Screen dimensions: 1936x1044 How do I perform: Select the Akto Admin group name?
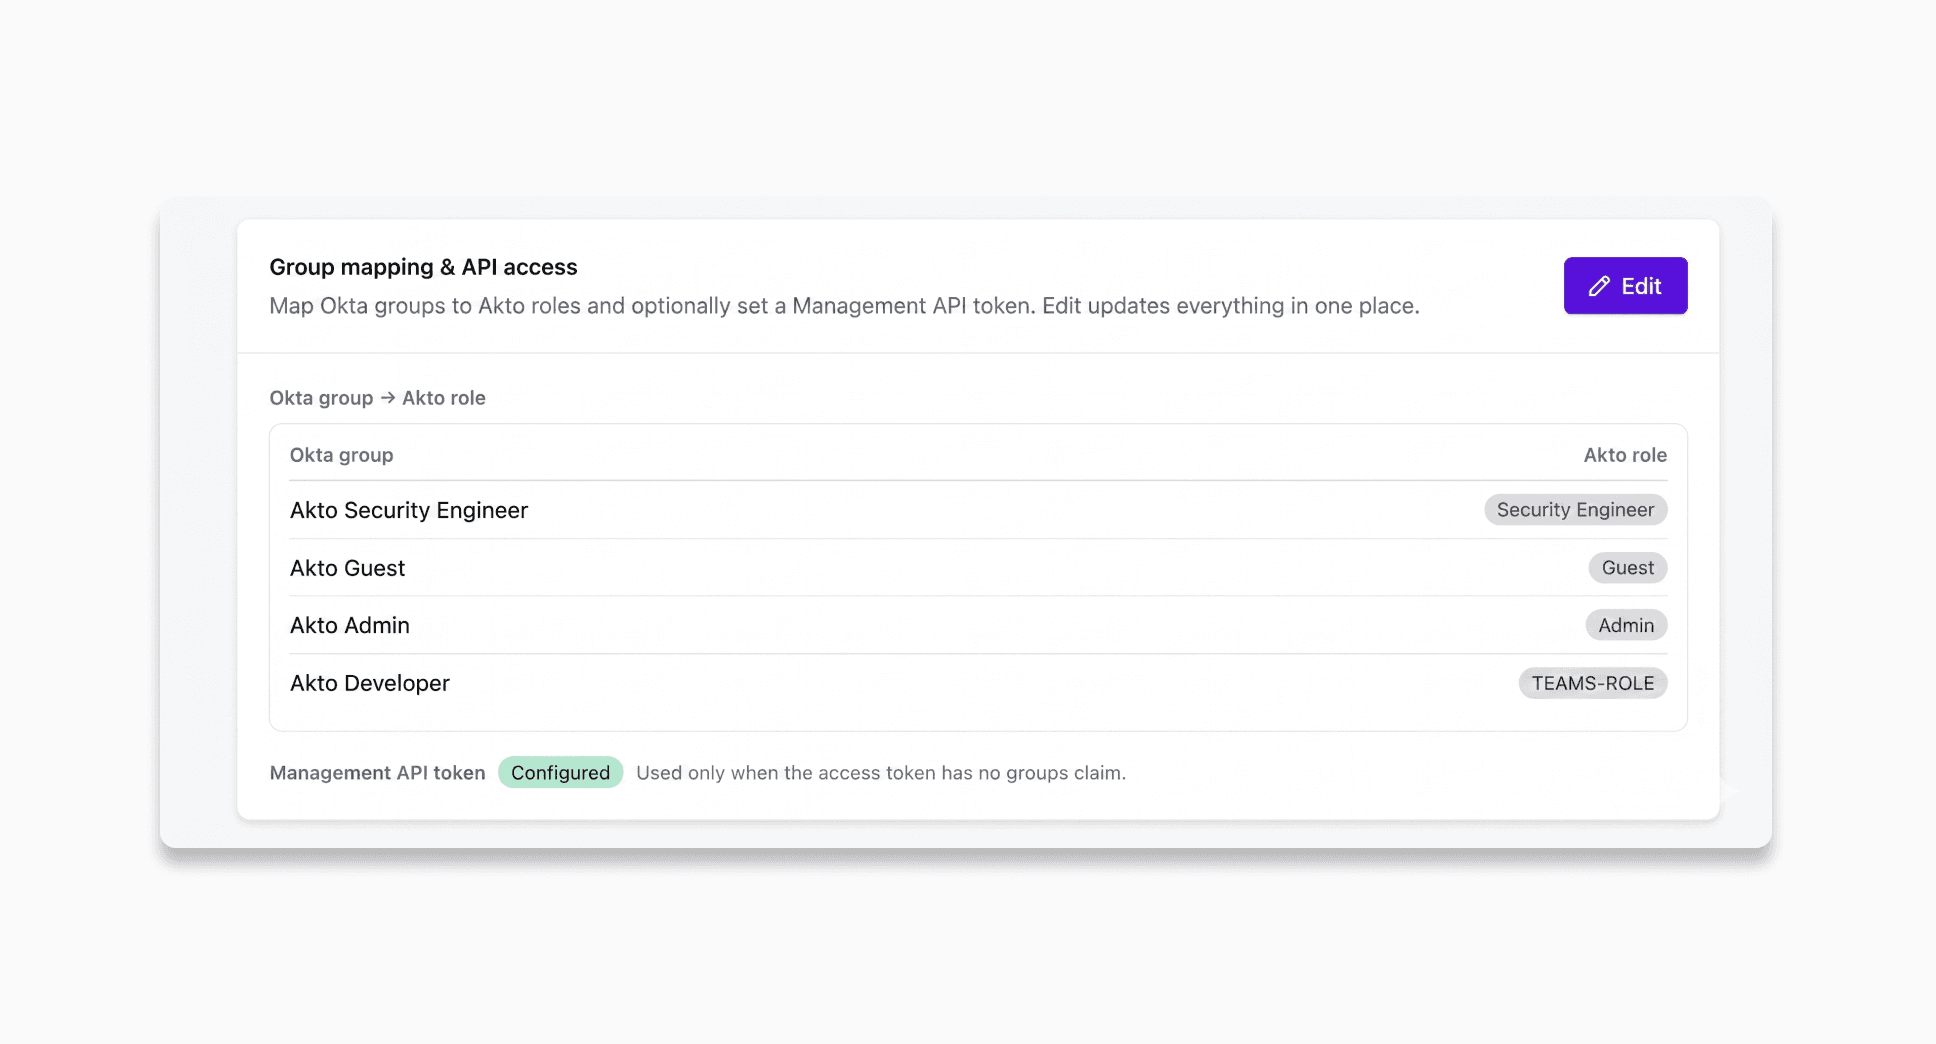click(x=350, y=625)
